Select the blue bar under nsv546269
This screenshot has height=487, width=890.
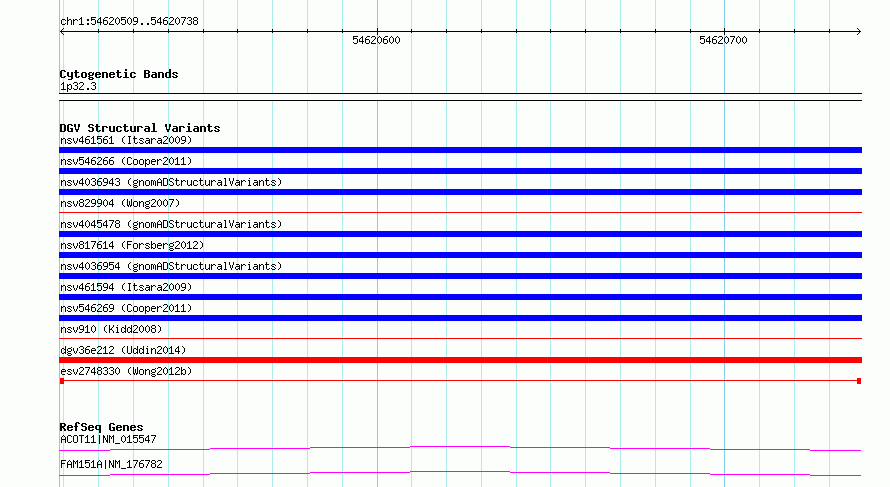(460, 318)
